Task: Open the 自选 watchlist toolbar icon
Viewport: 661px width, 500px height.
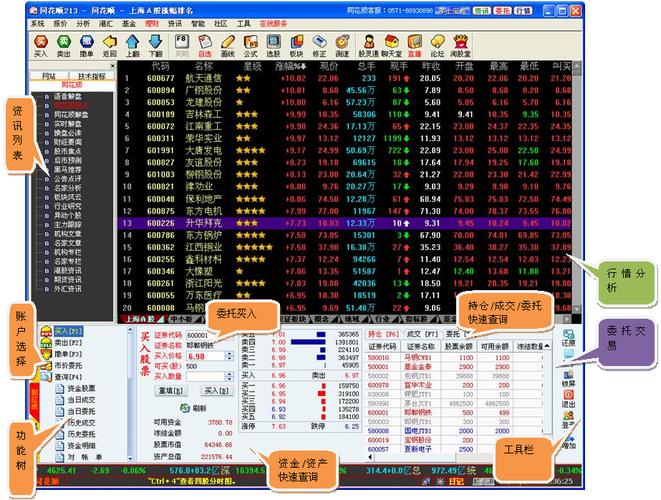Action: [x=205, y=46]
